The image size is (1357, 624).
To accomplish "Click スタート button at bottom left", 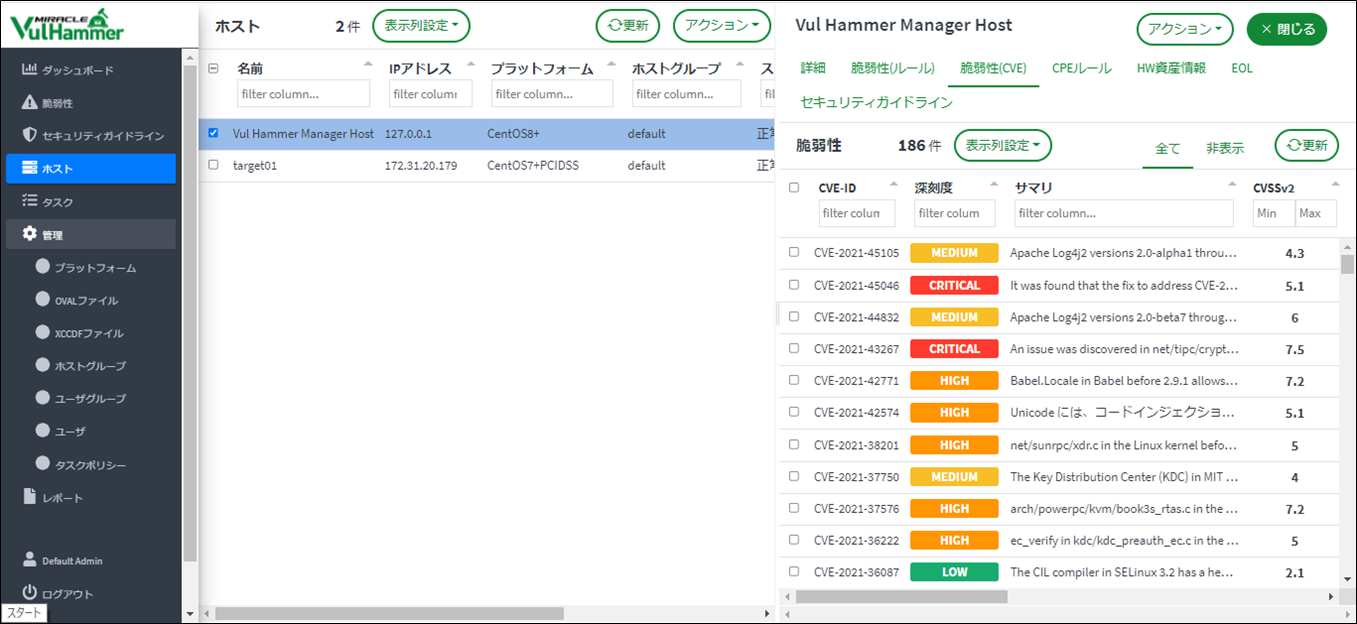I will coord(24,613).
